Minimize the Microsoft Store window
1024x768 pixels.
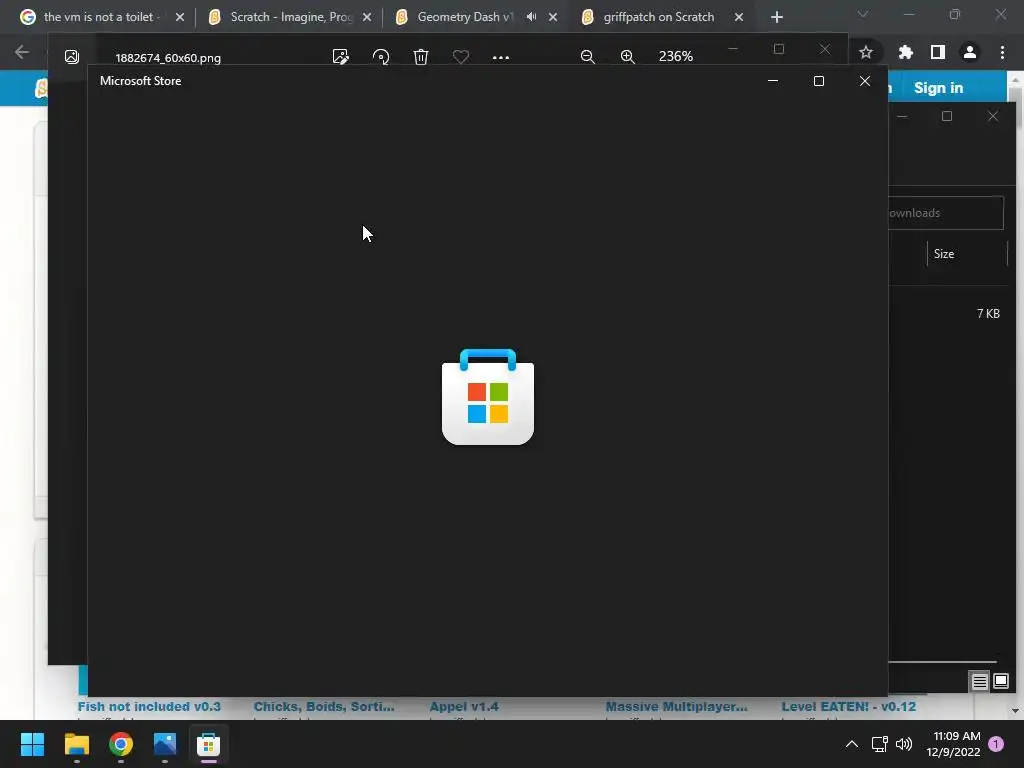tap(773, 81)
